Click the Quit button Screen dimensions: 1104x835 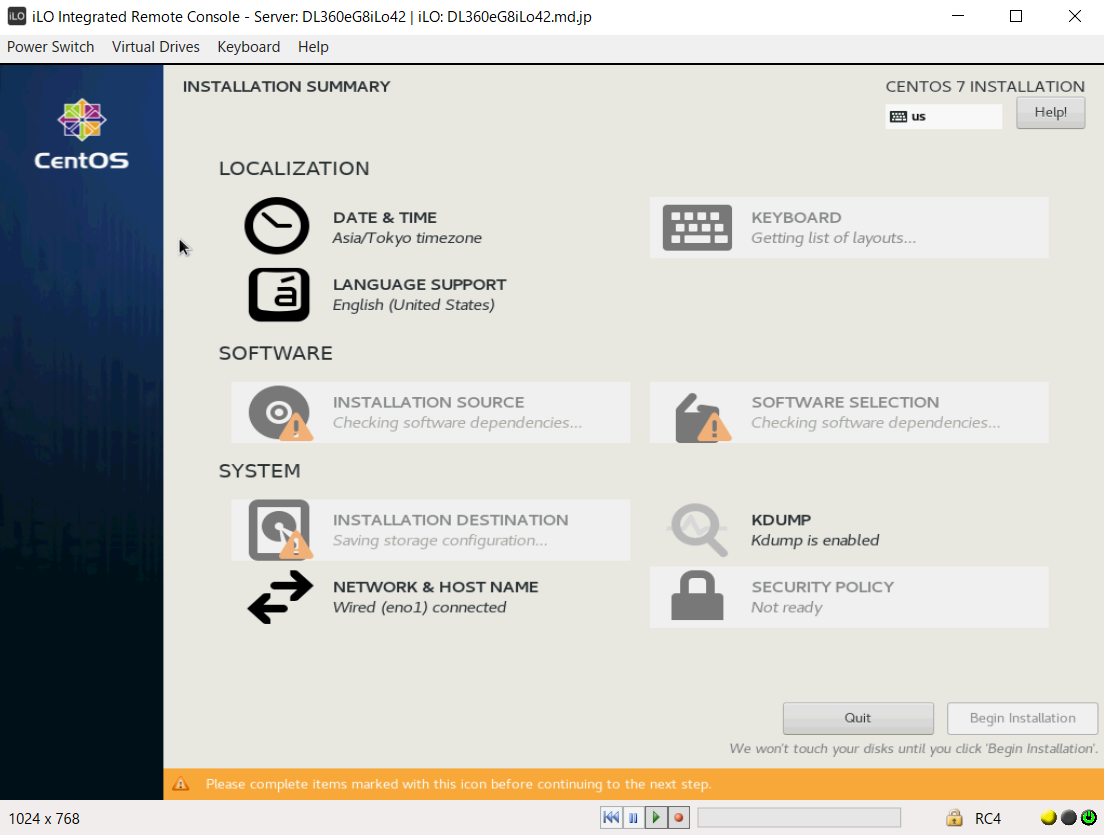858,718
